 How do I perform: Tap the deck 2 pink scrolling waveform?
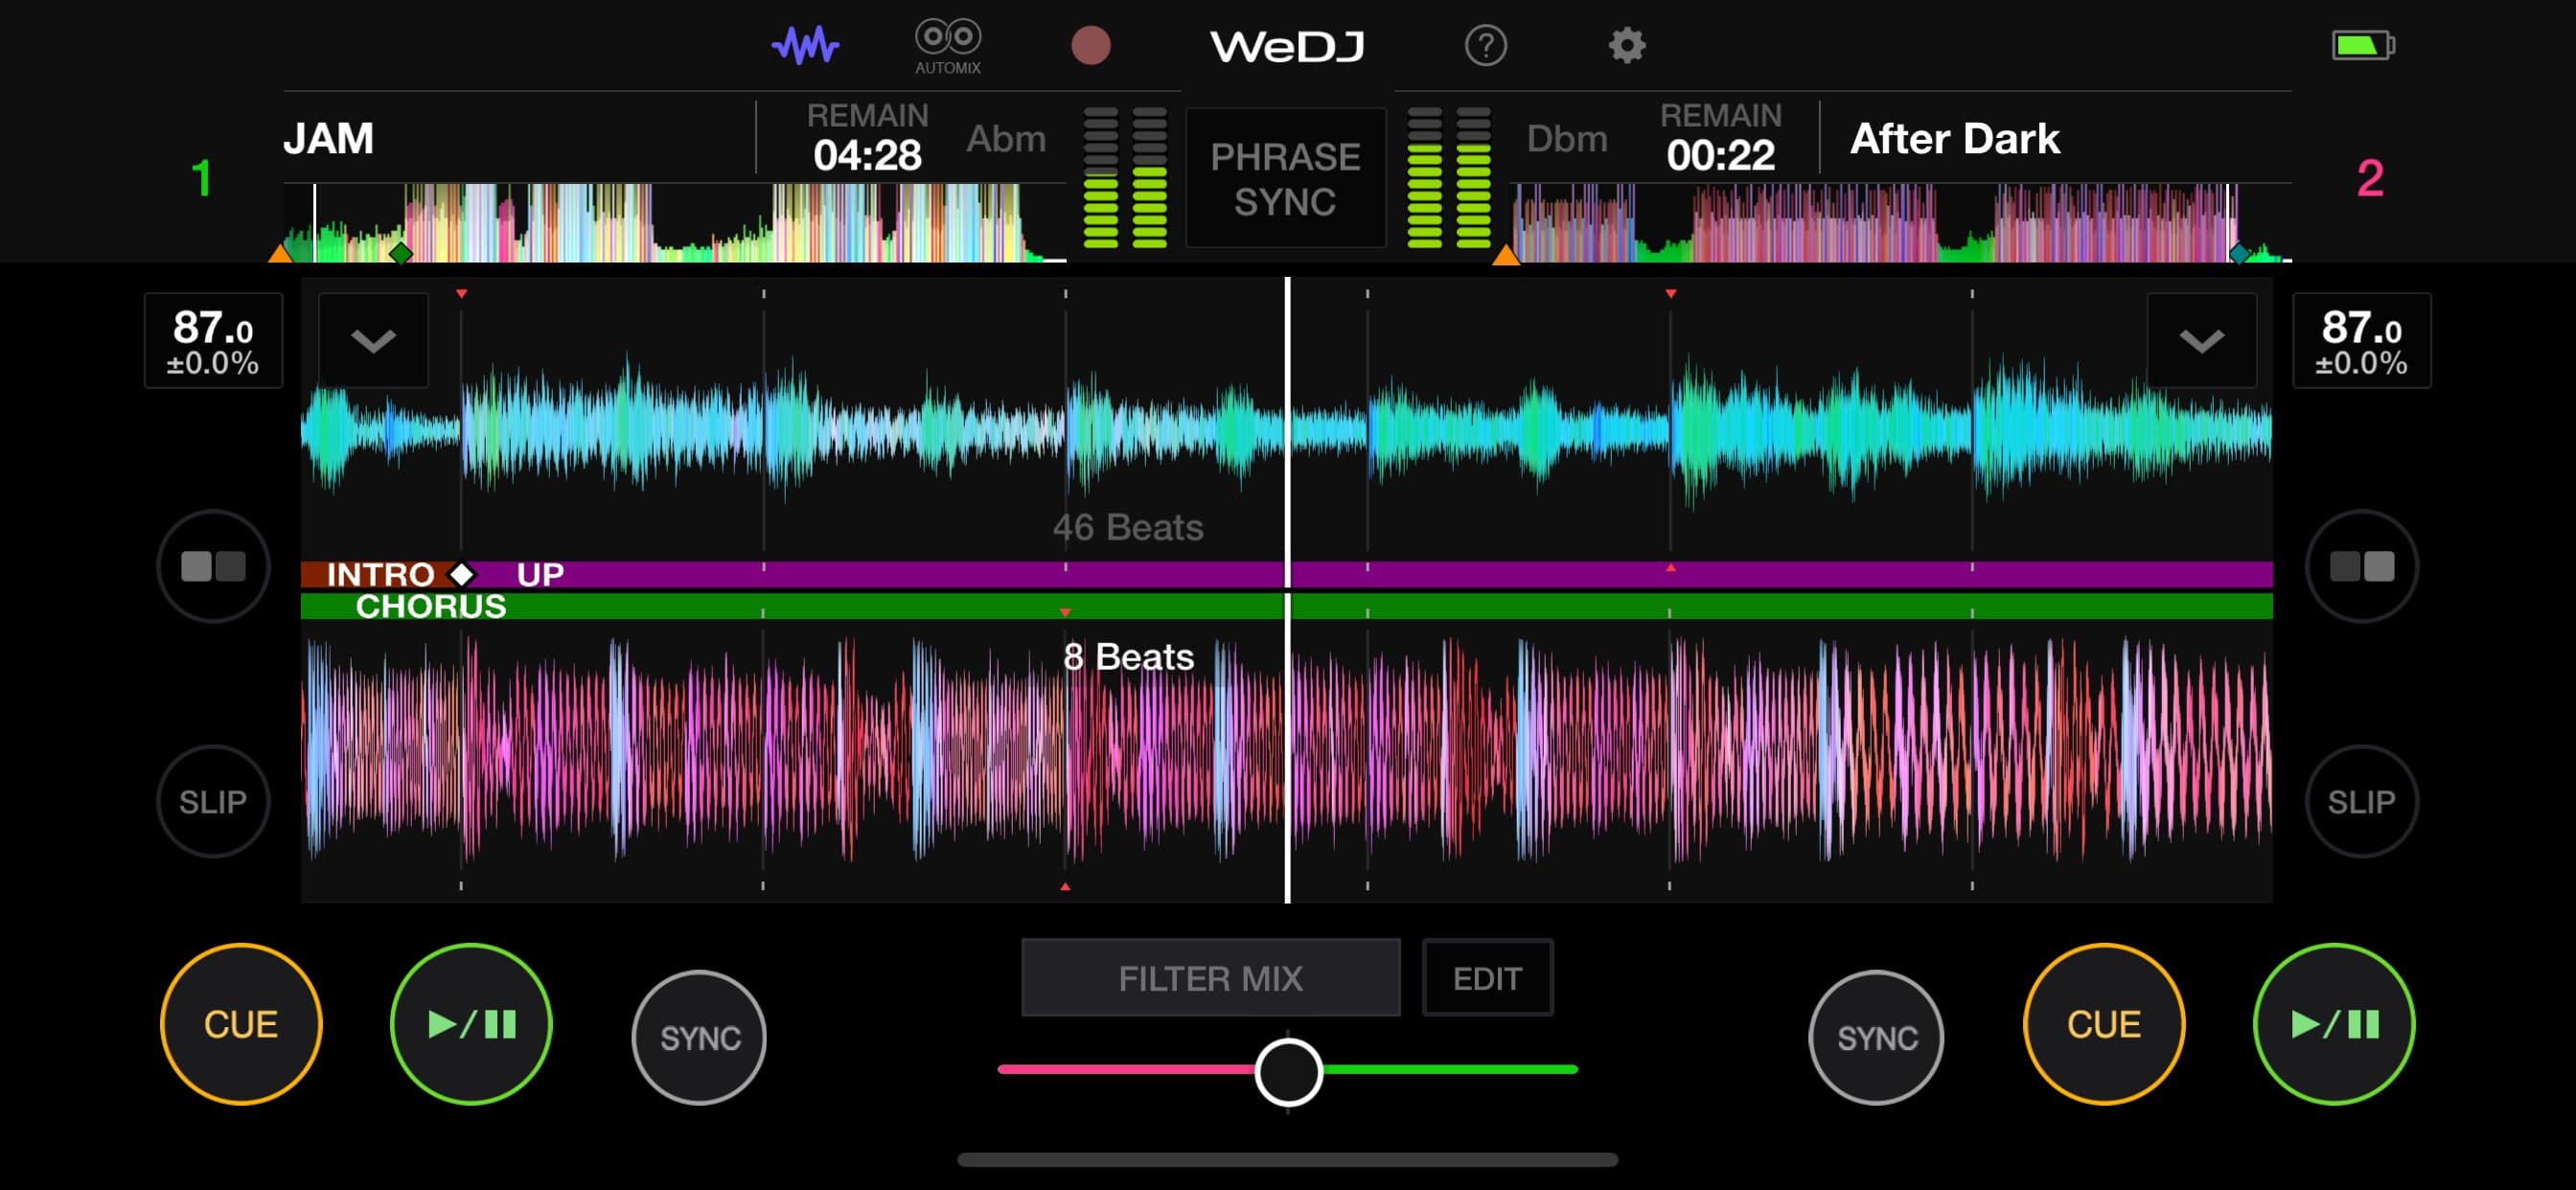pos(1286,750)
